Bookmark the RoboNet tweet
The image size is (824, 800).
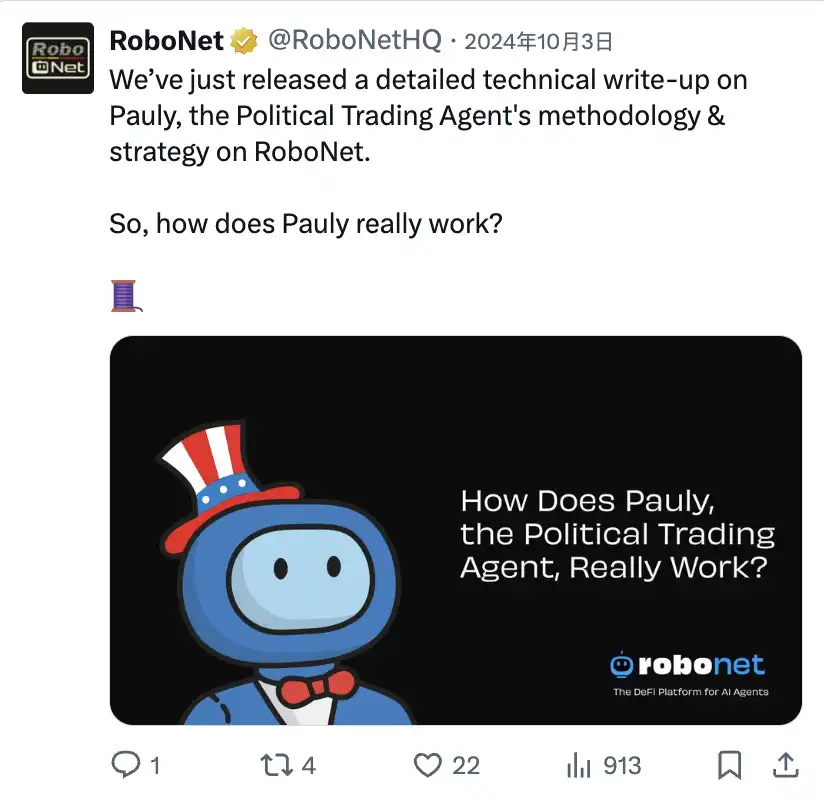731,765
